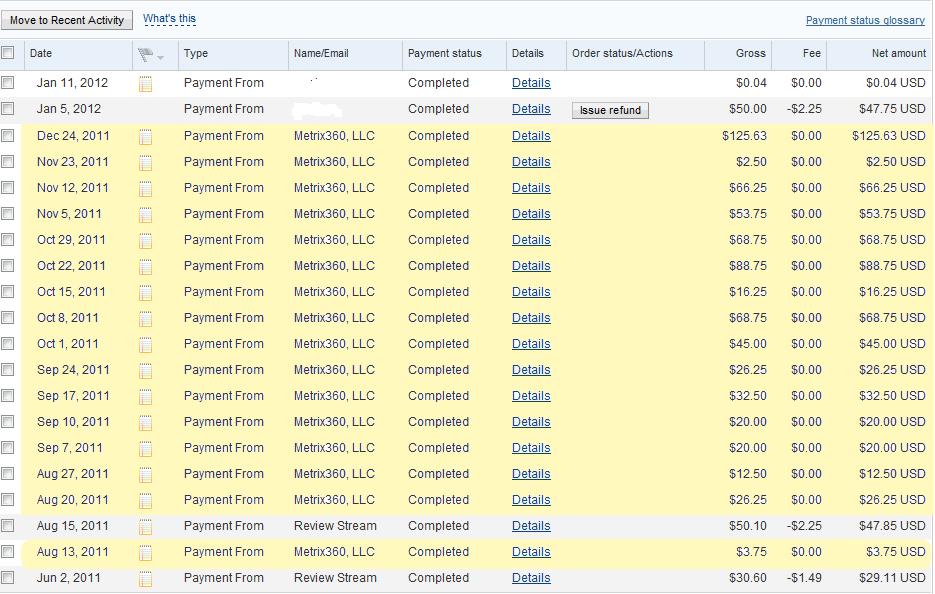
Task: Click the Move to Recent Activity button
Action: (66, 19)
